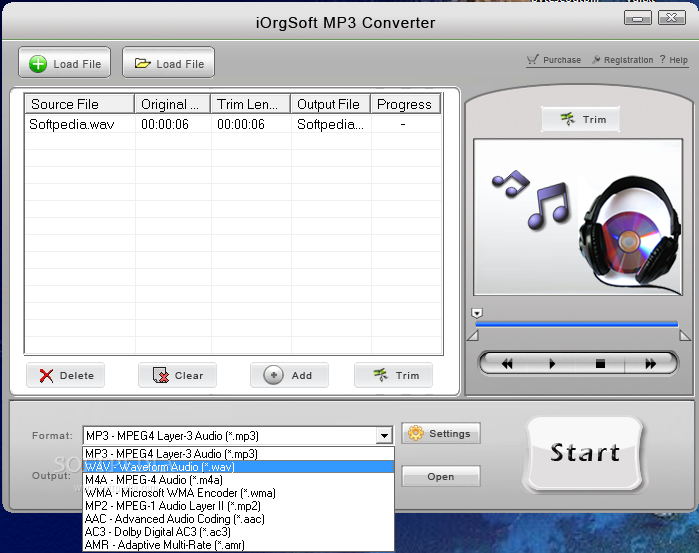Play the audio in preview player
Screen dimensions: 699x553
[552, 363]
